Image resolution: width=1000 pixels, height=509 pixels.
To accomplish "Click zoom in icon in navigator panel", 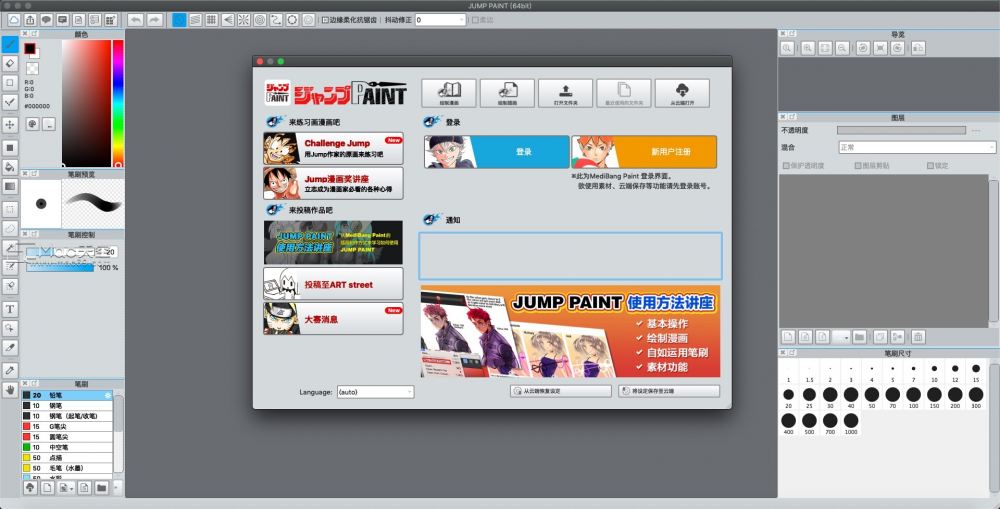I will (808, 48).
